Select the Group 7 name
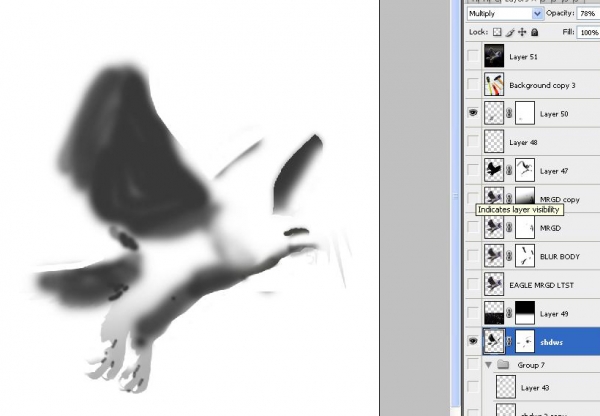The width and height of the screenshot is (600, 416). coord(531,365)
